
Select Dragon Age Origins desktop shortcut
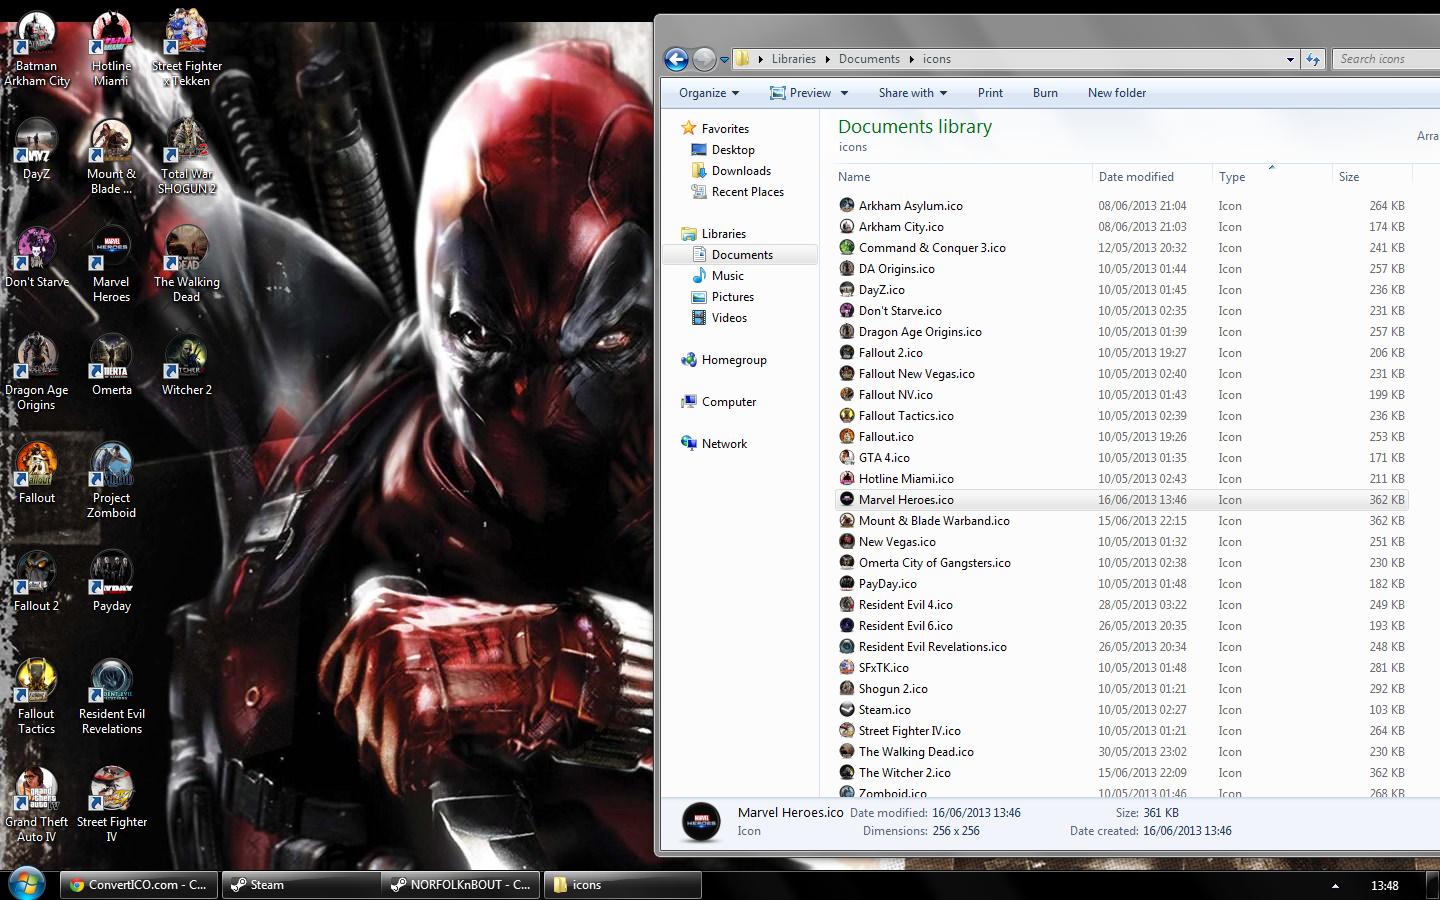click(x=37, y=373)
